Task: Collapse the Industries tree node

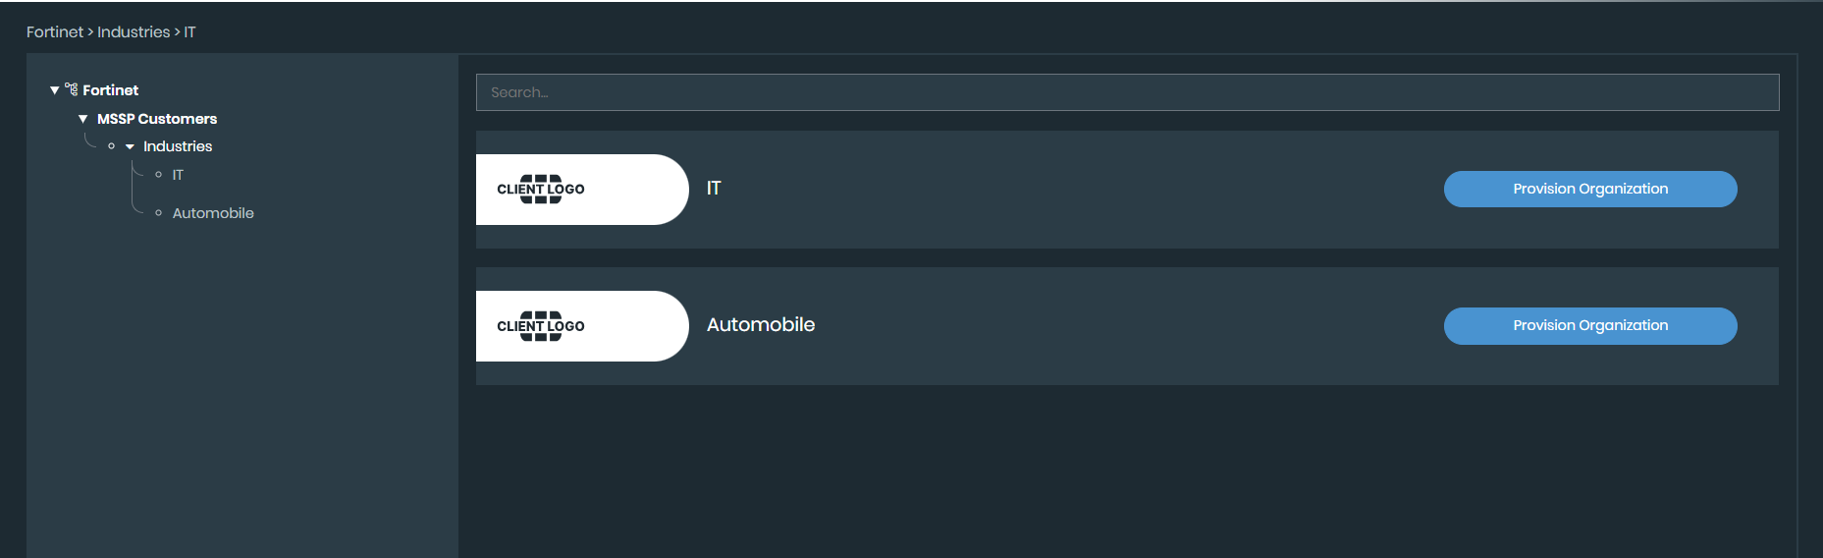Action: coord(130,147)
